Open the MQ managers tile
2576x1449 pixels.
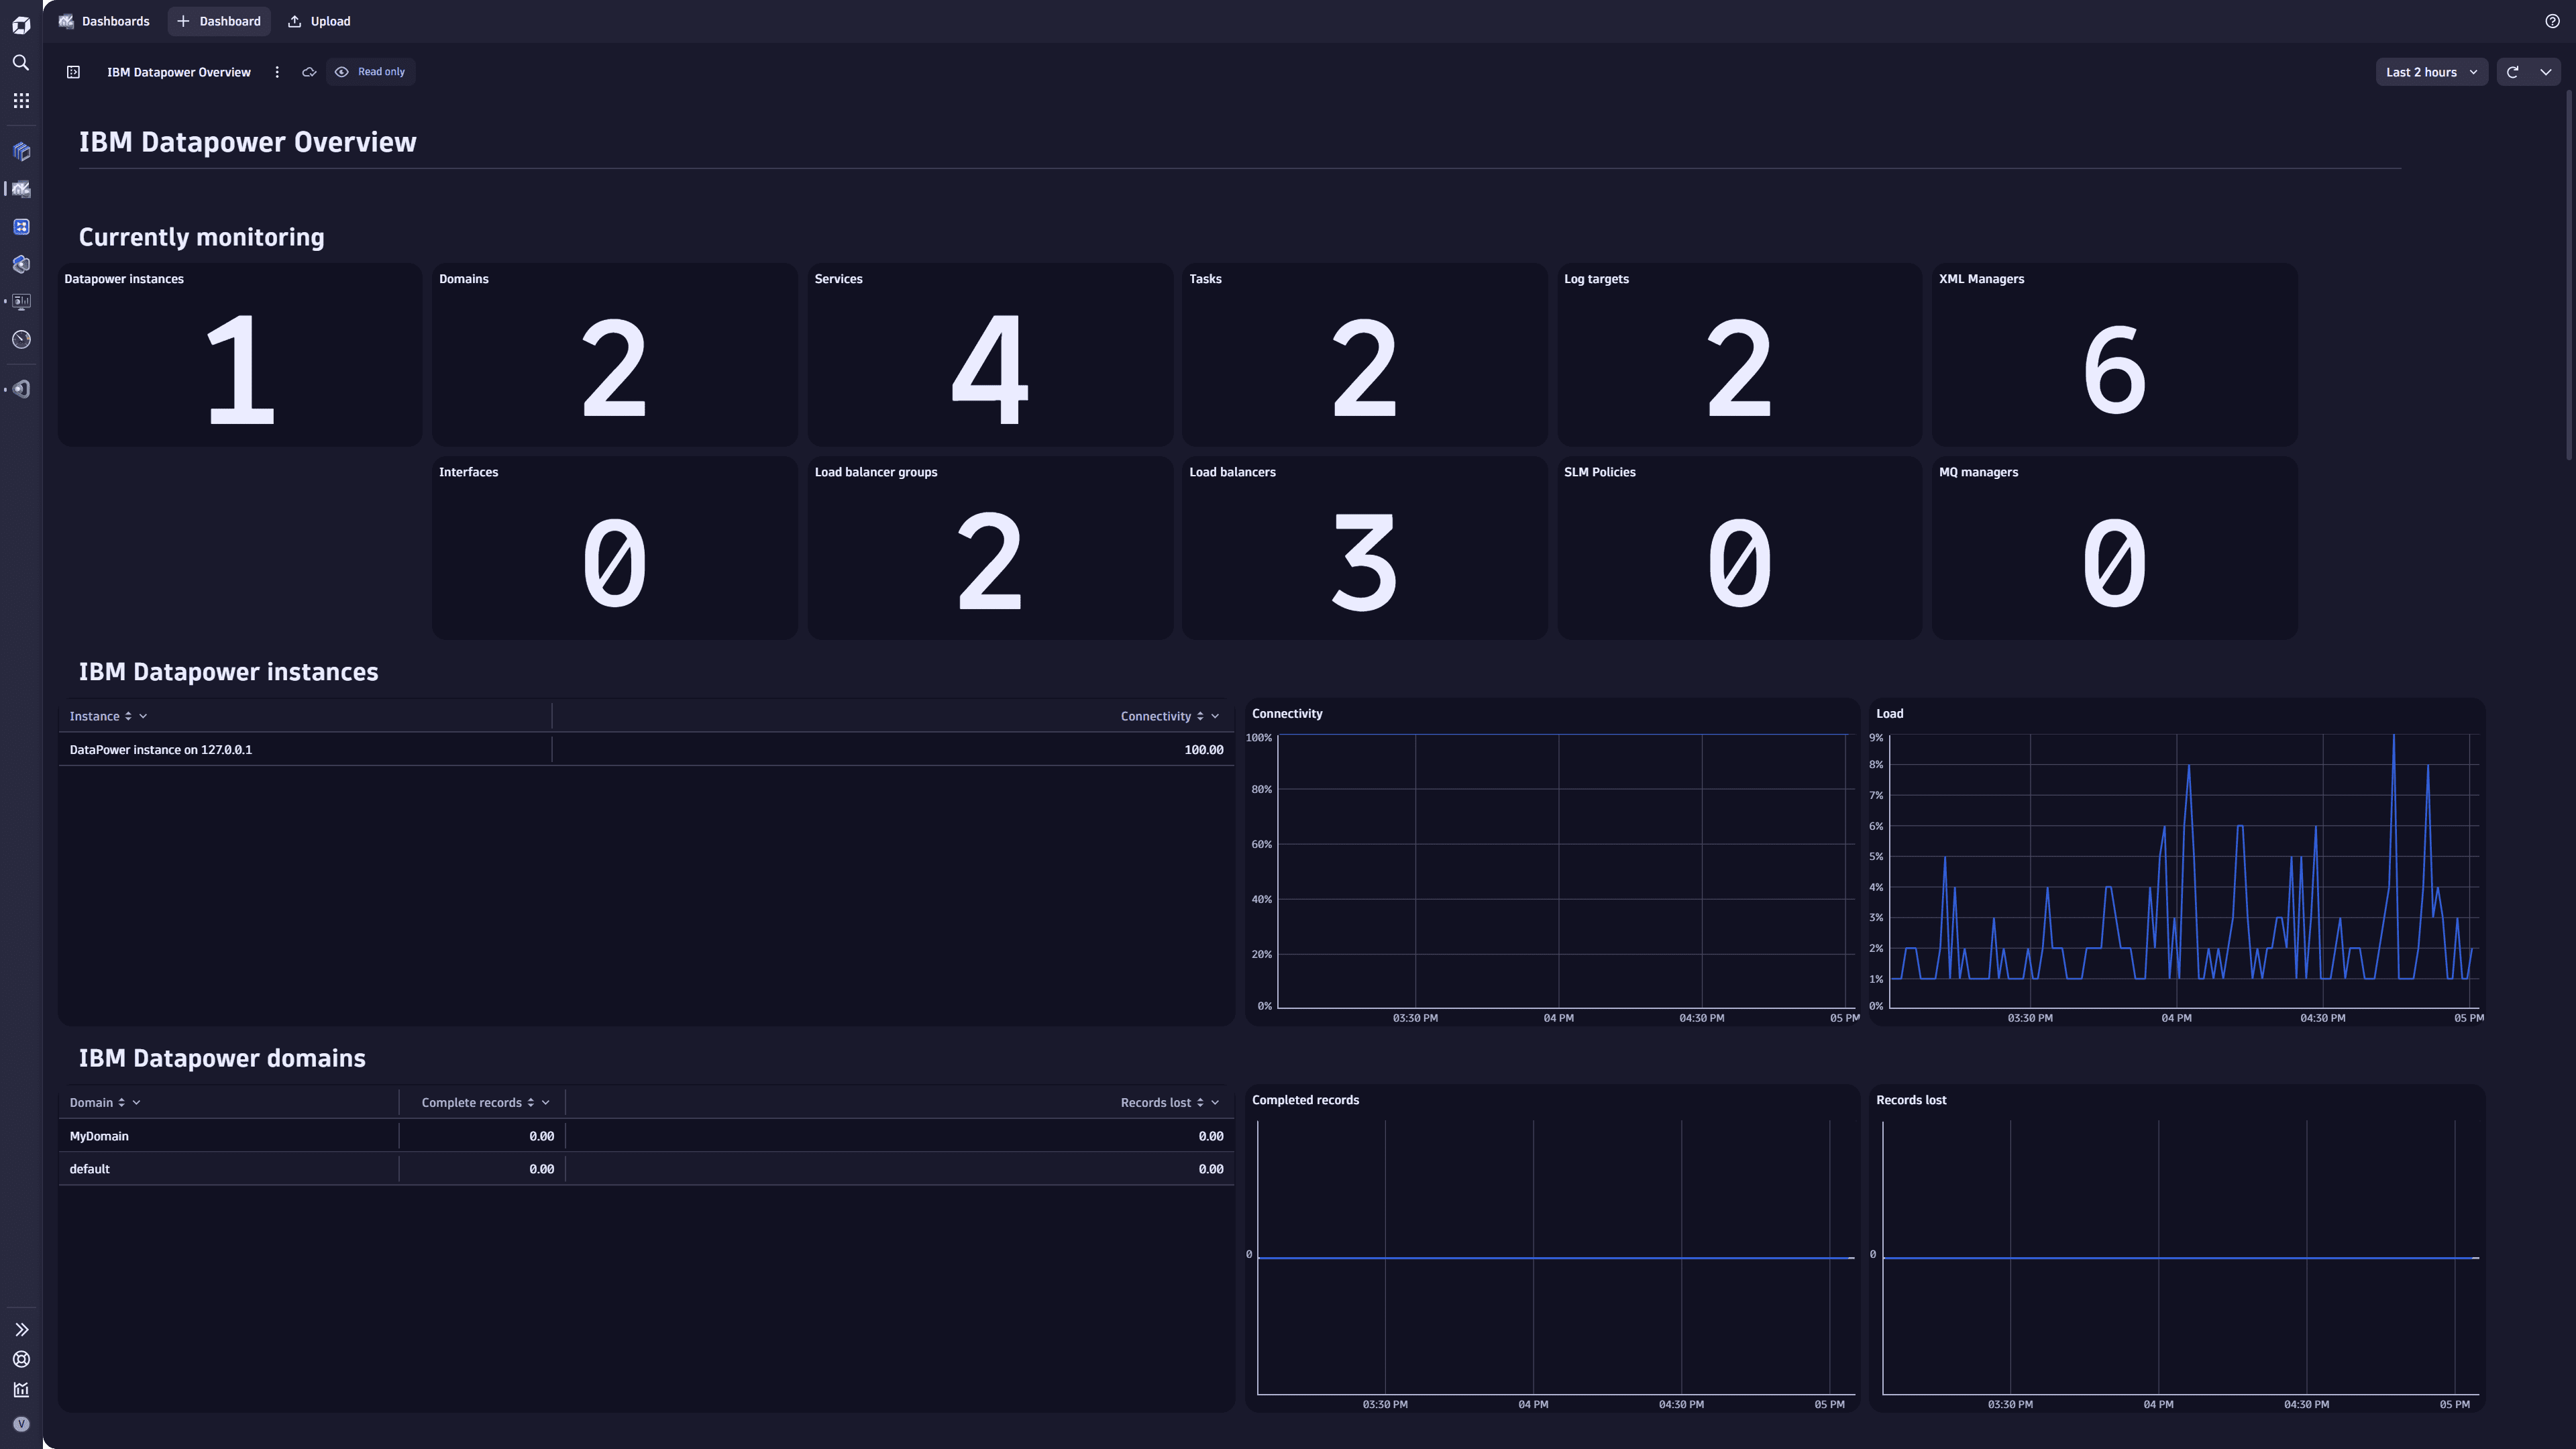click(x=2115, y=548)
